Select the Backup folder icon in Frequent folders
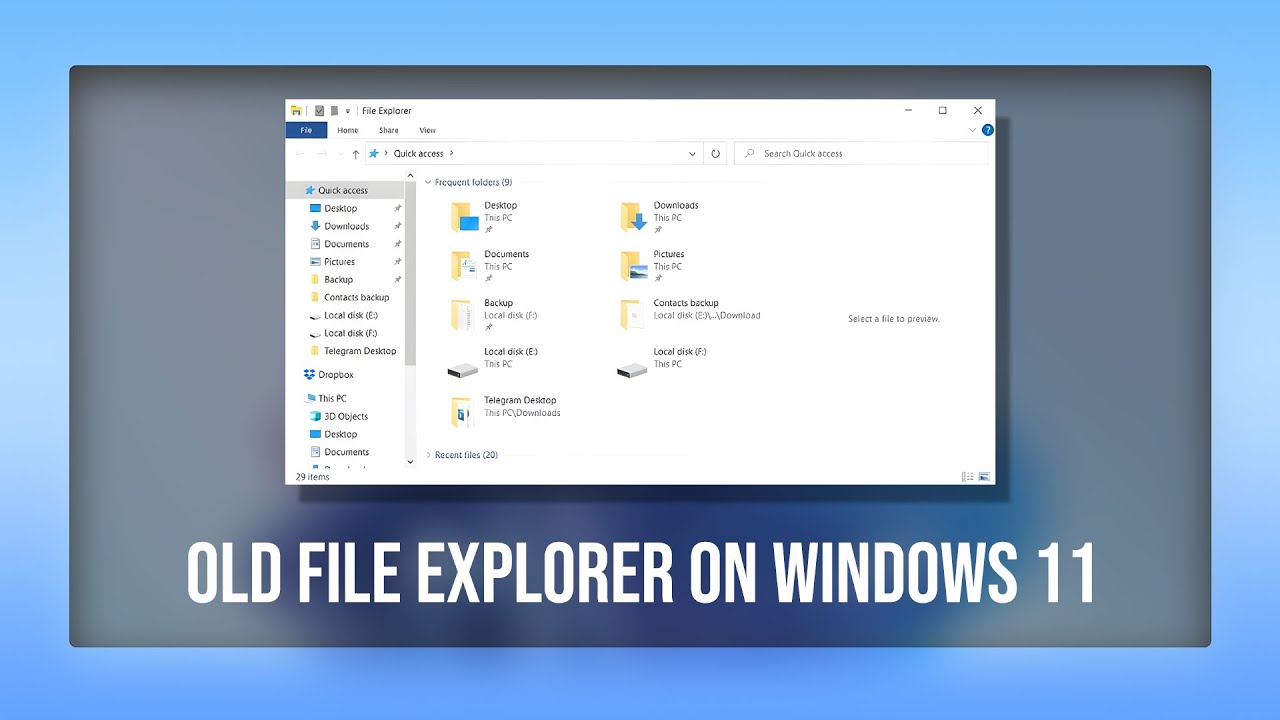This screenshot has height=720, width=1280. click(x=462, y=315)
